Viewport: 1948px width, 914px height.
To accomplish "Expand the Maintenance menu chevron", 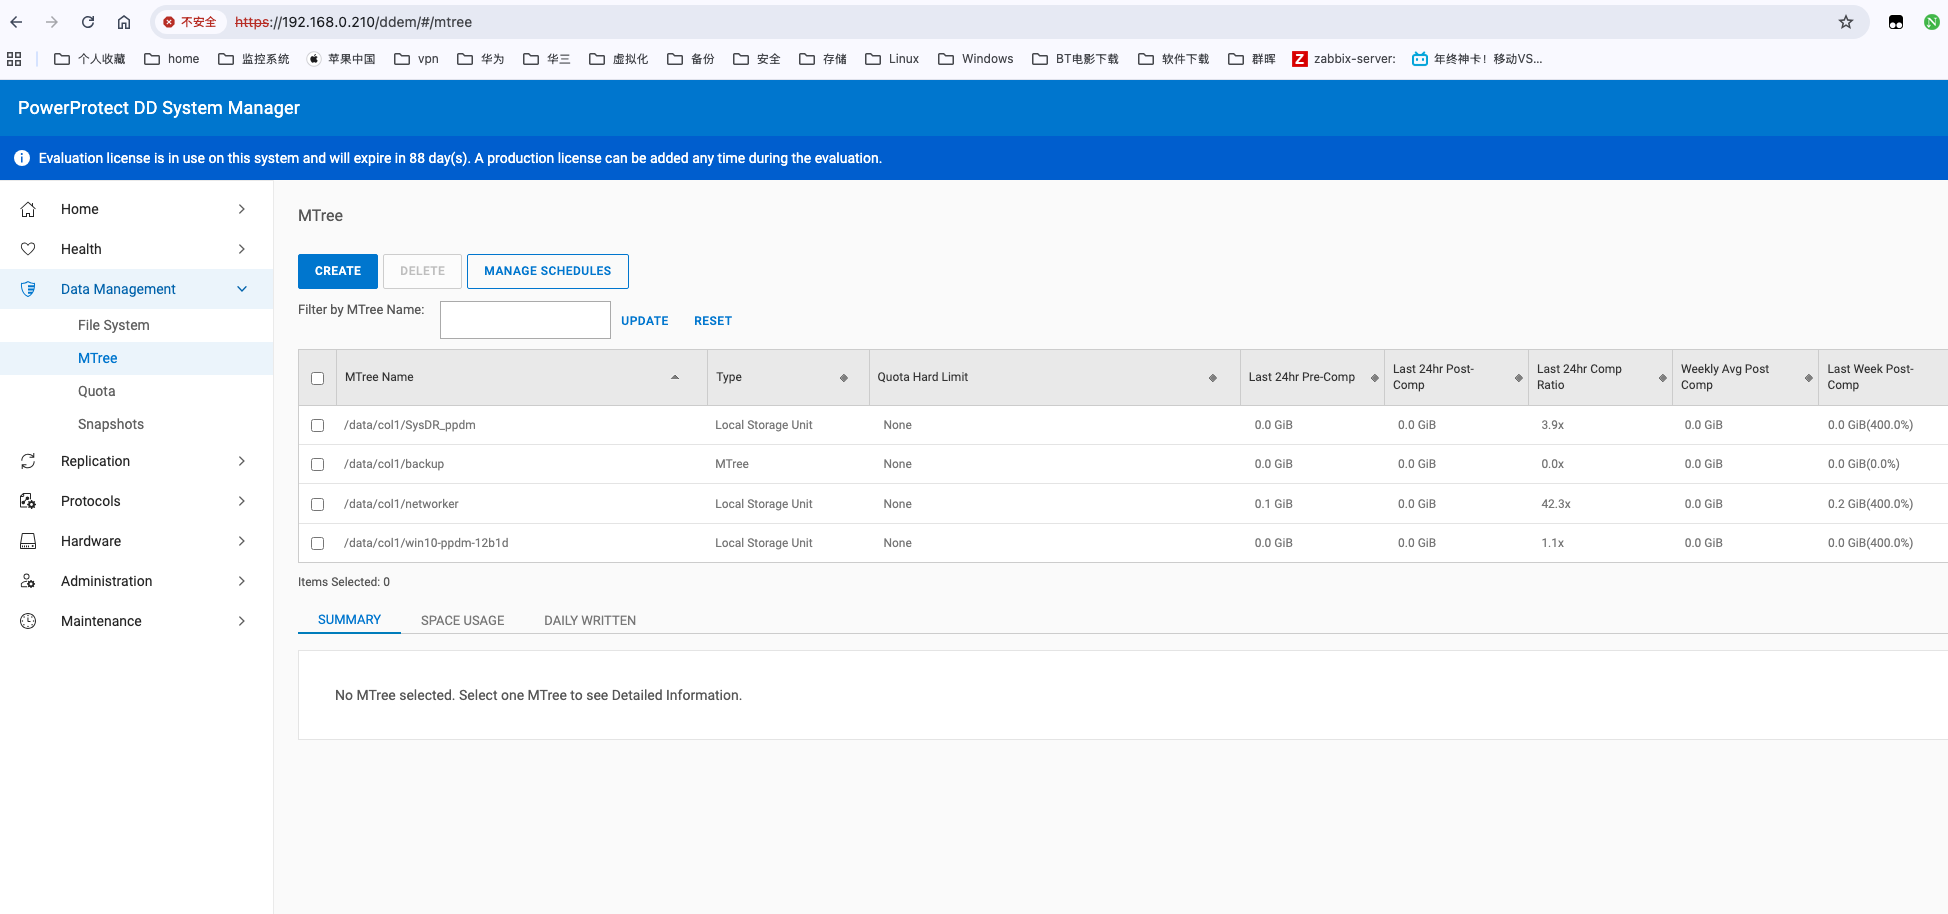I will [242, 621].
